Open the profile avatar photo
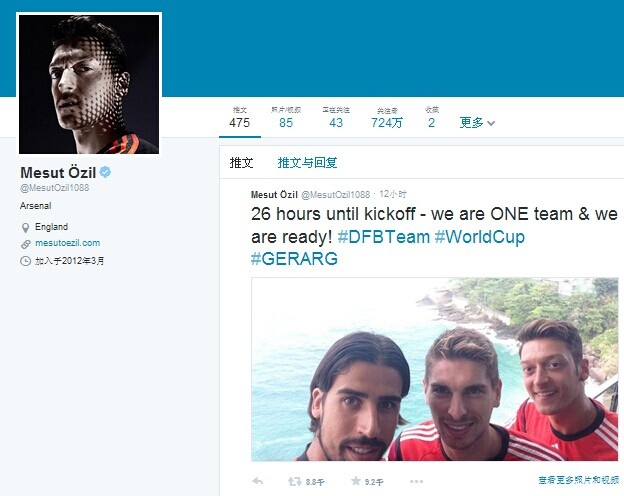 point(89,84)
